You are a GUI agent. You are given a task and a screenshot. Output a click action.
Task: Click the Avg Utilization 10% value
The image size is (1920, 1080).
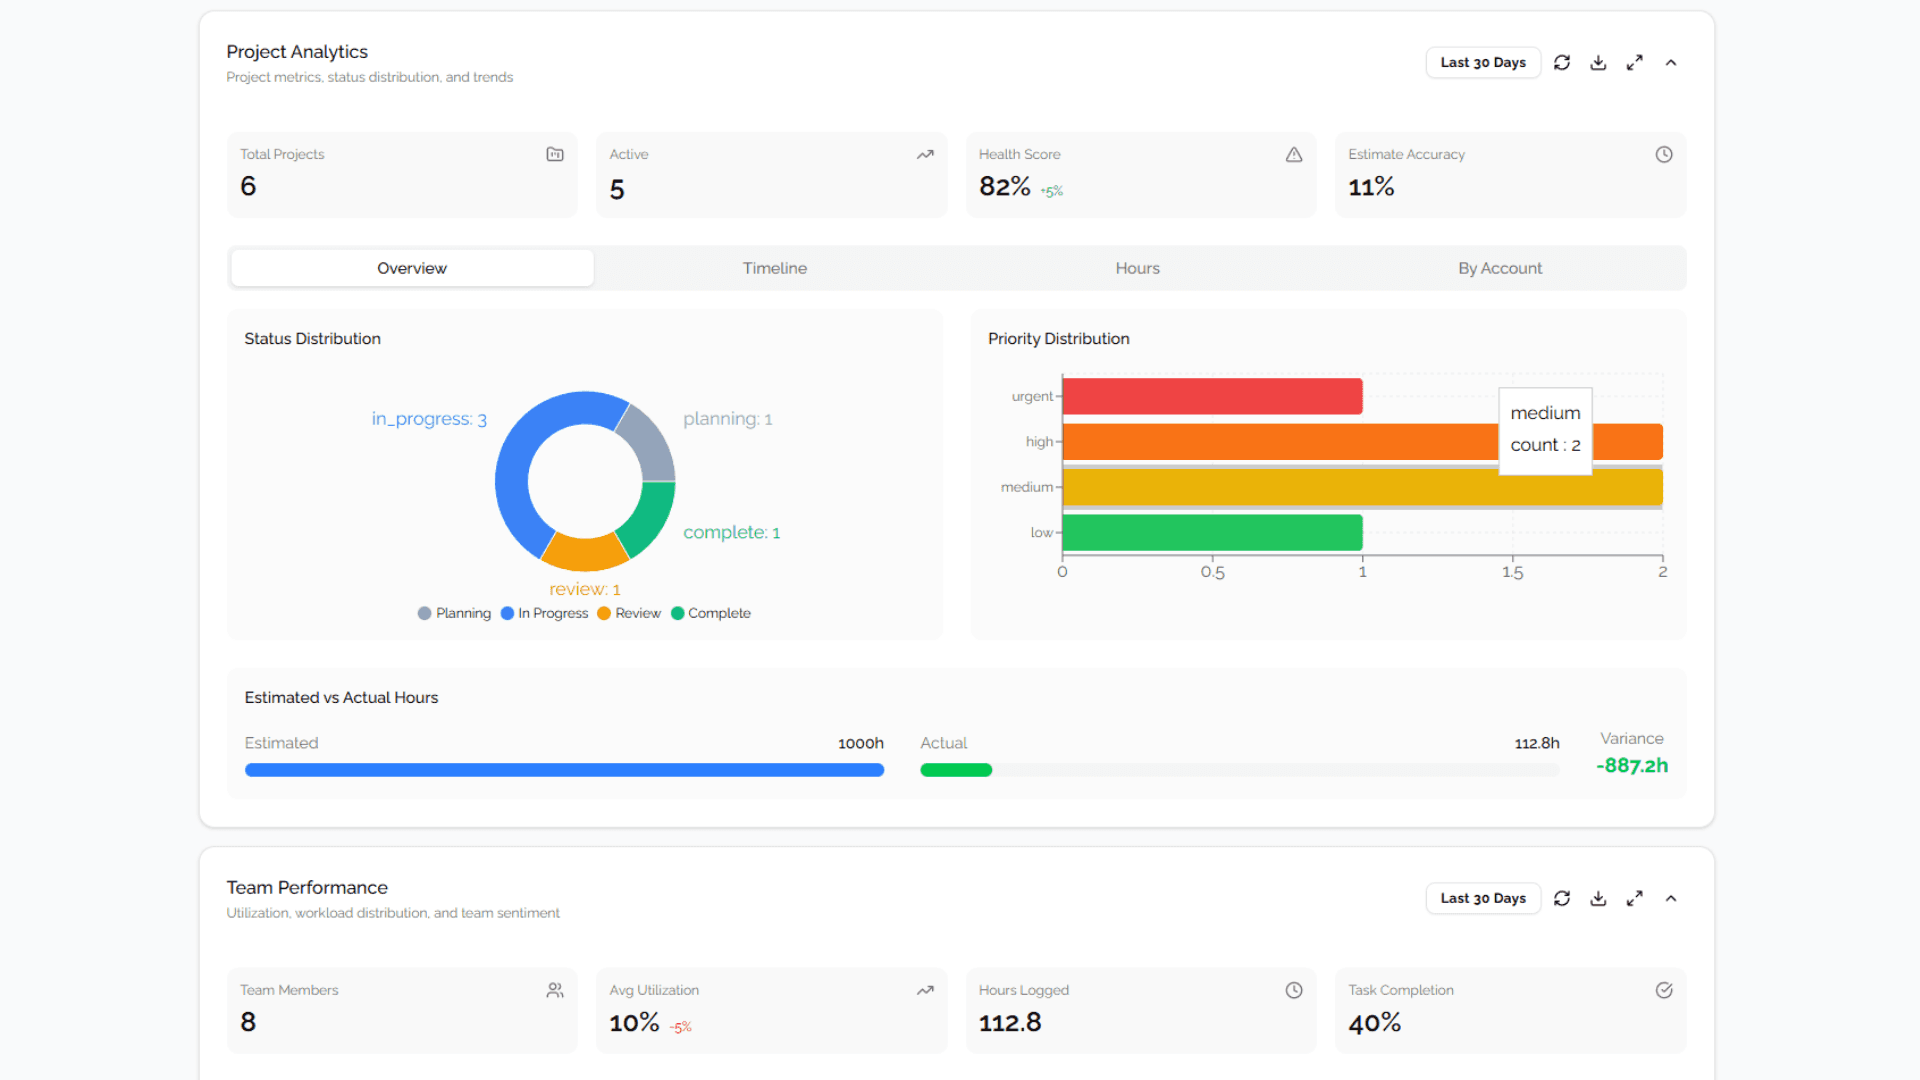click(x=634, y=1022)
